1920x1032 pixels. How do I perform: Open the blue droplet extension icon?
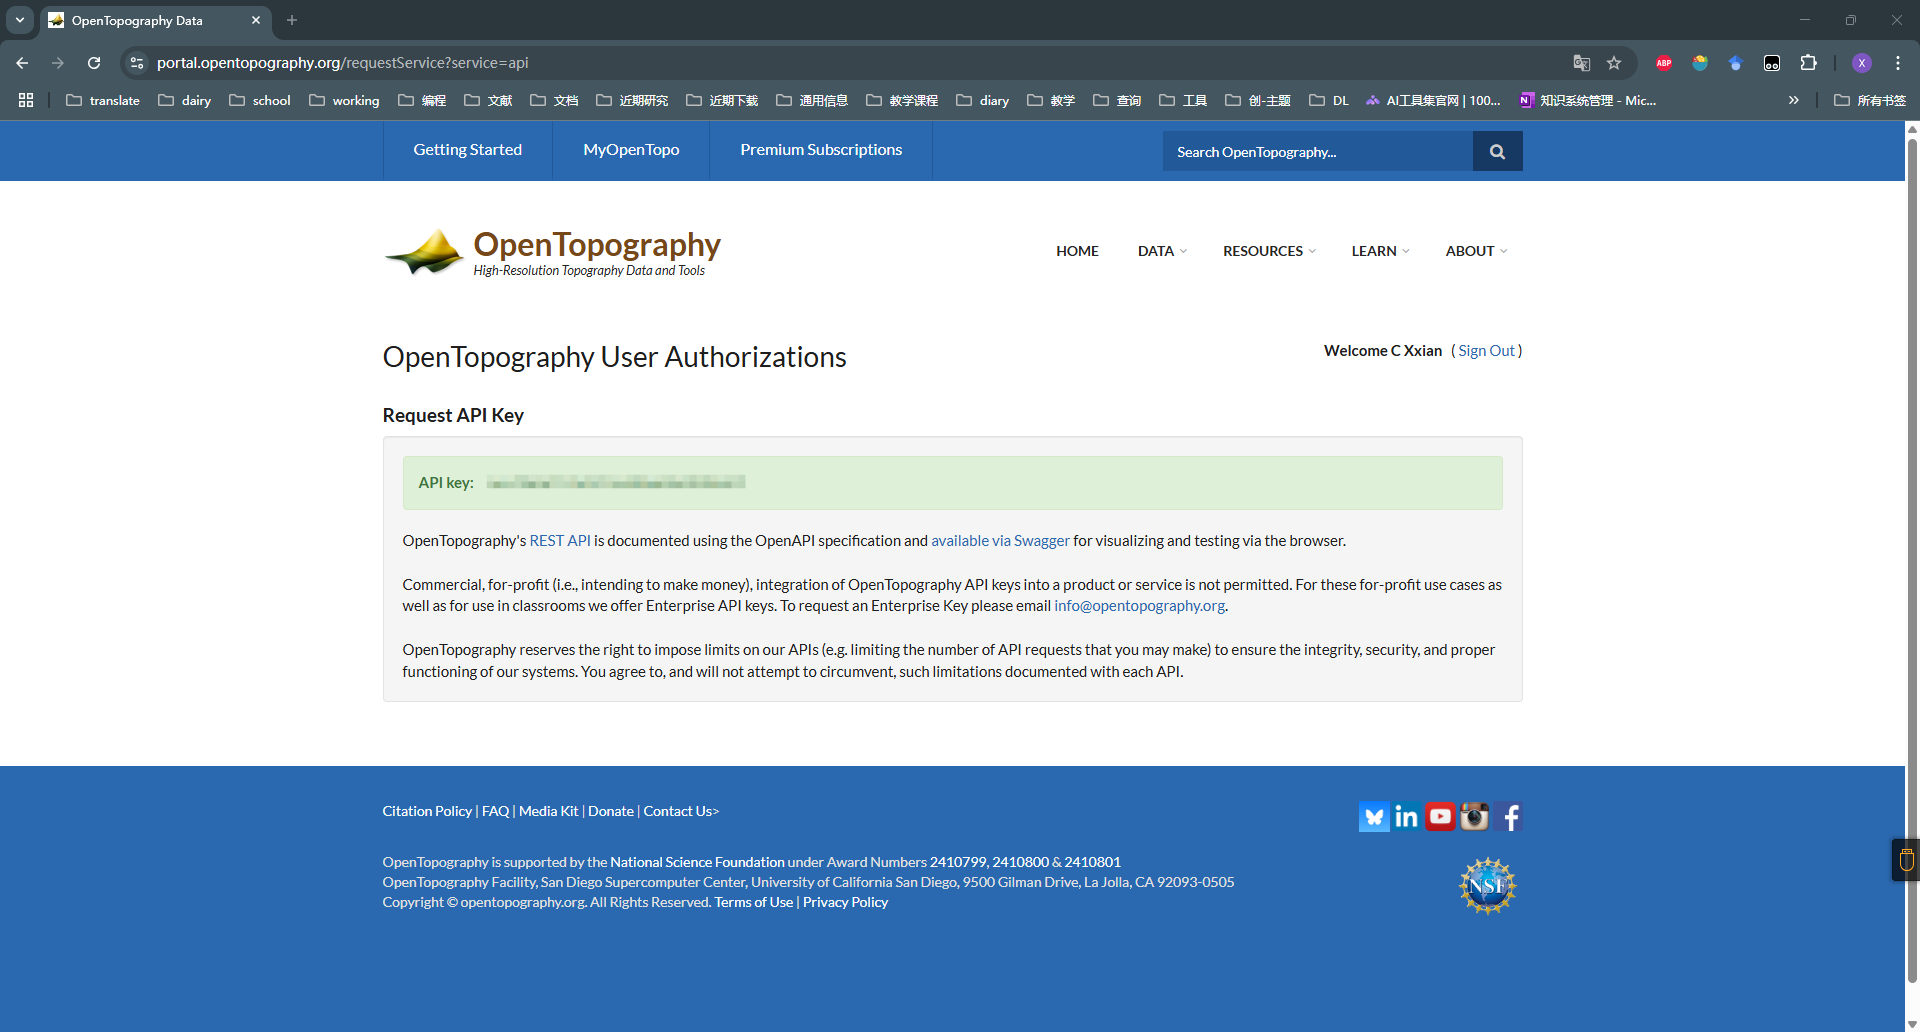tap(1736, 63)
